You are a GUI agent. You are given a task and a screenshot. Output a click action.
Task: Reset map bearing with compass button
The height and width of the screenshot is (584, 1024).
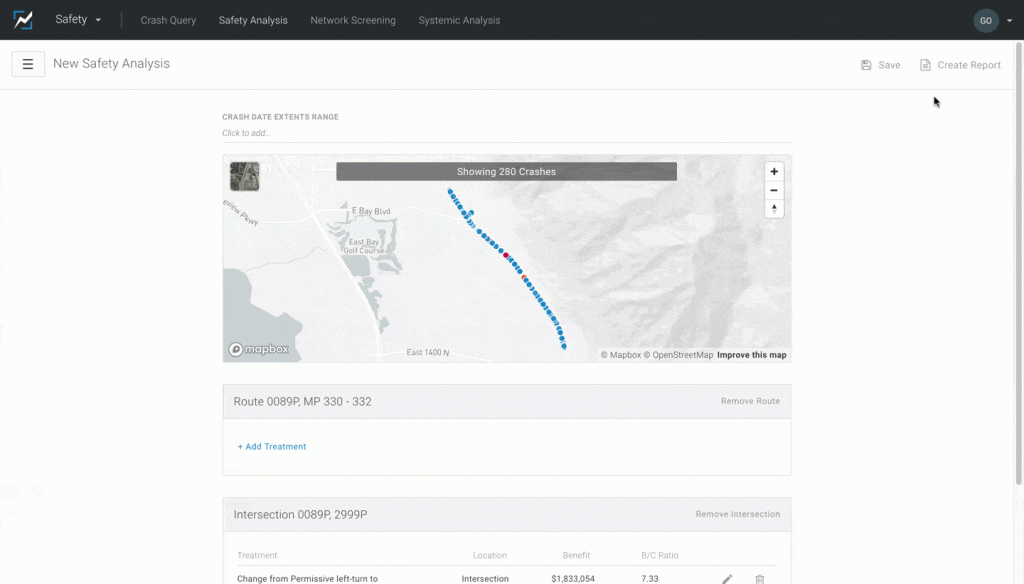pyautogui.click(x=774, y=209)
